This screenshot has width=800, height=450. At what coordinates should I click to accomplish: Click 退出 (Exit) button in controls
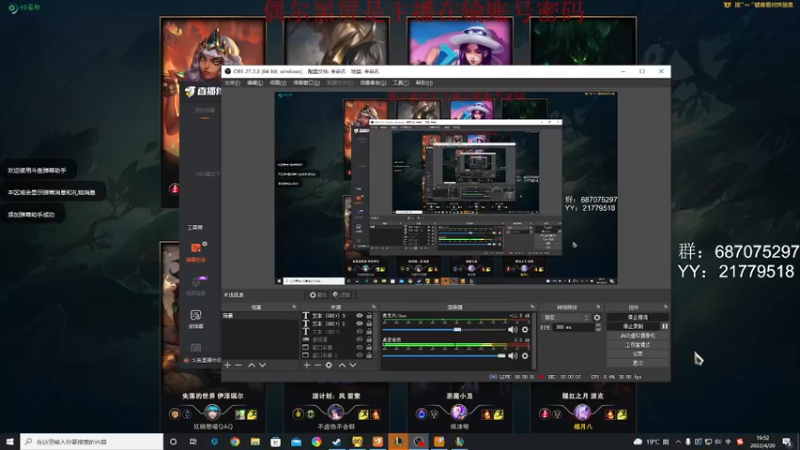pyautogui.click(x=637, y=363)
